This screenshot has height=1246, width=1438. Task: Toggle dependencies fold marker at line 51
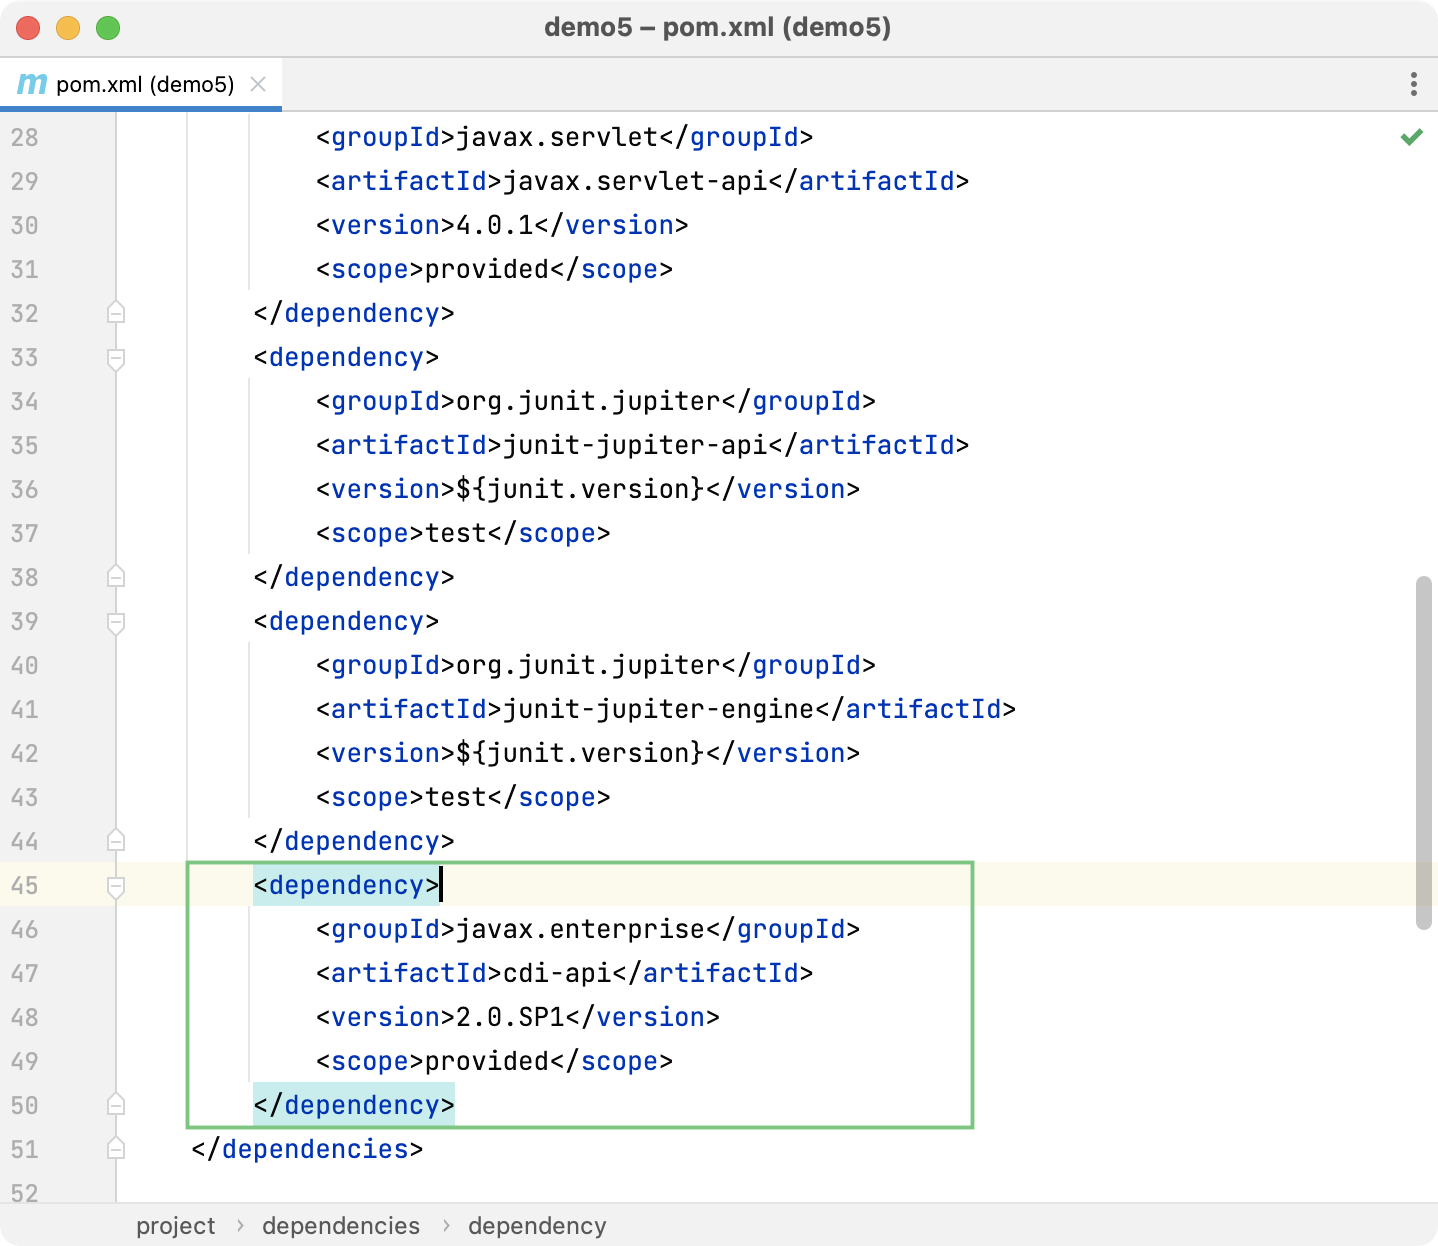point(116,1149)
